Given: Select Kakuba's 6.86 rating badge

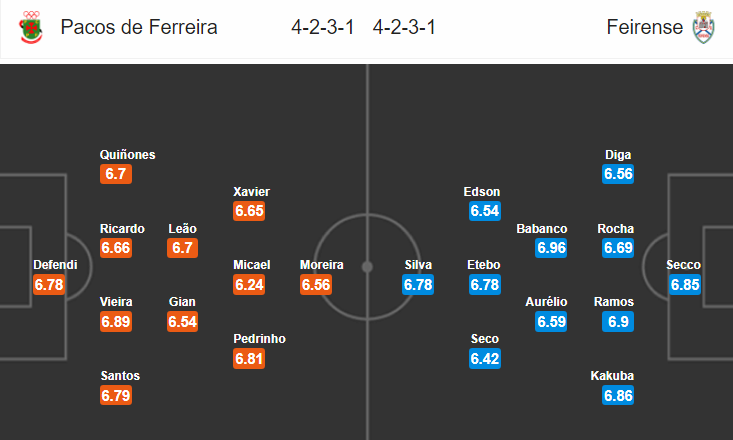Looking at the screenshot, I should (x=618, y=396).
